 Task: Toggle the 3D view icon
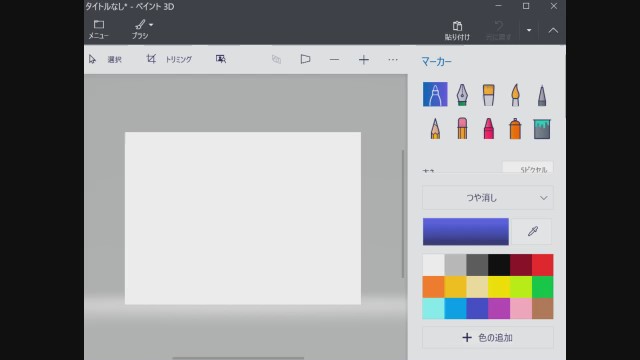point(276,60)
